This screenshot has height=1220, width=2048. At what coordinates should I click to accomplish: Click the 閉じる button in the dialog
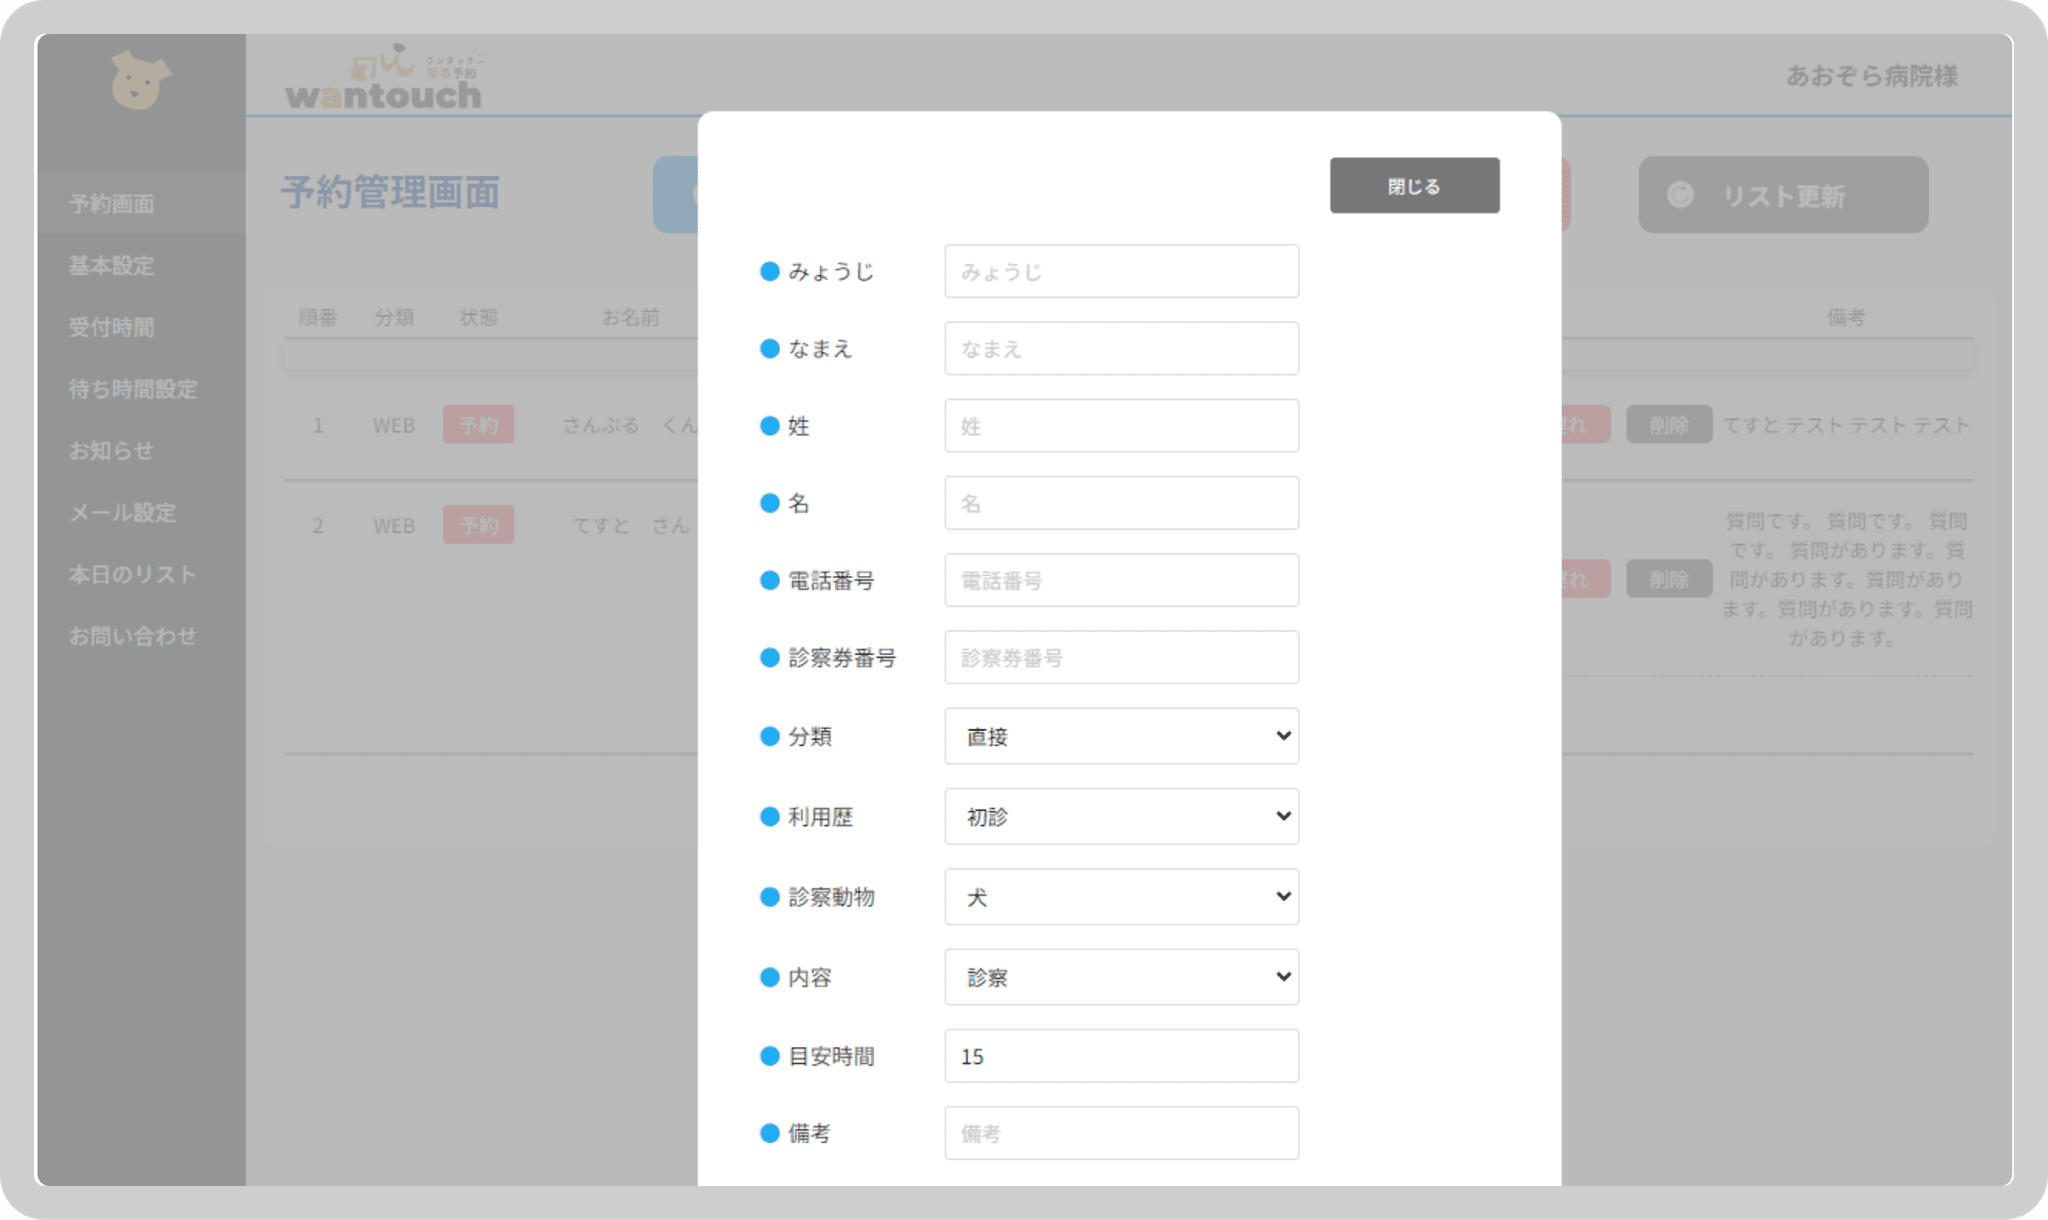pyautogui.click(x=1414, y=186)
